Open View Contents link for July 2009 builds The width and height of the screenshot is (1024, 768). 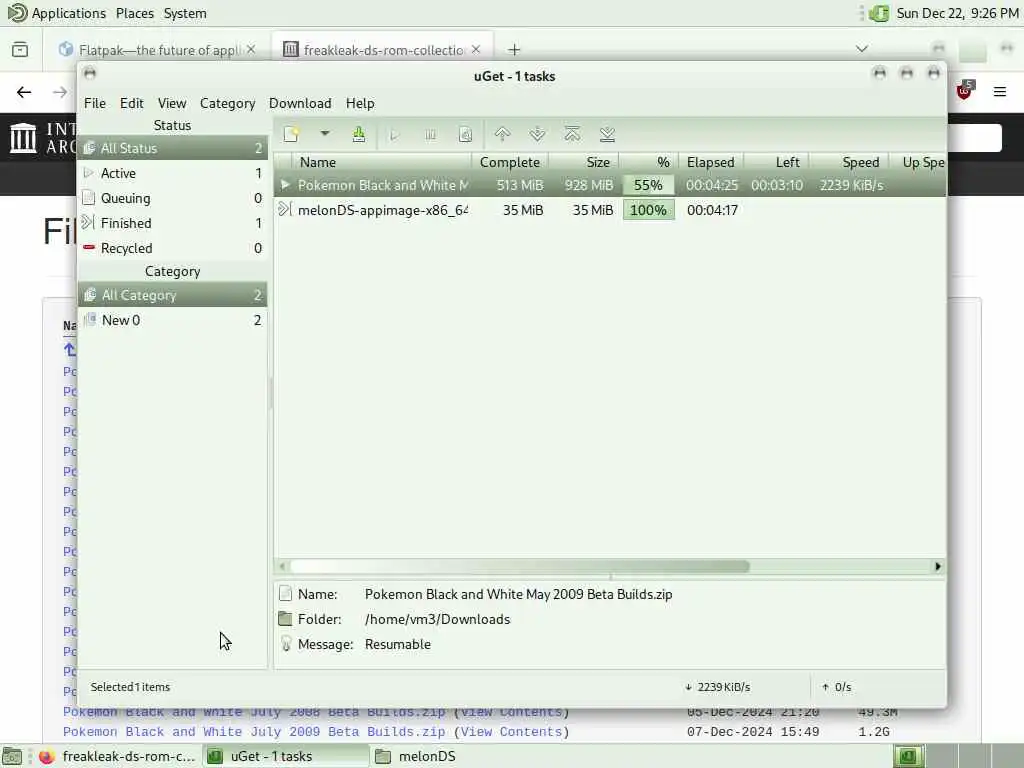pos(511,731)
